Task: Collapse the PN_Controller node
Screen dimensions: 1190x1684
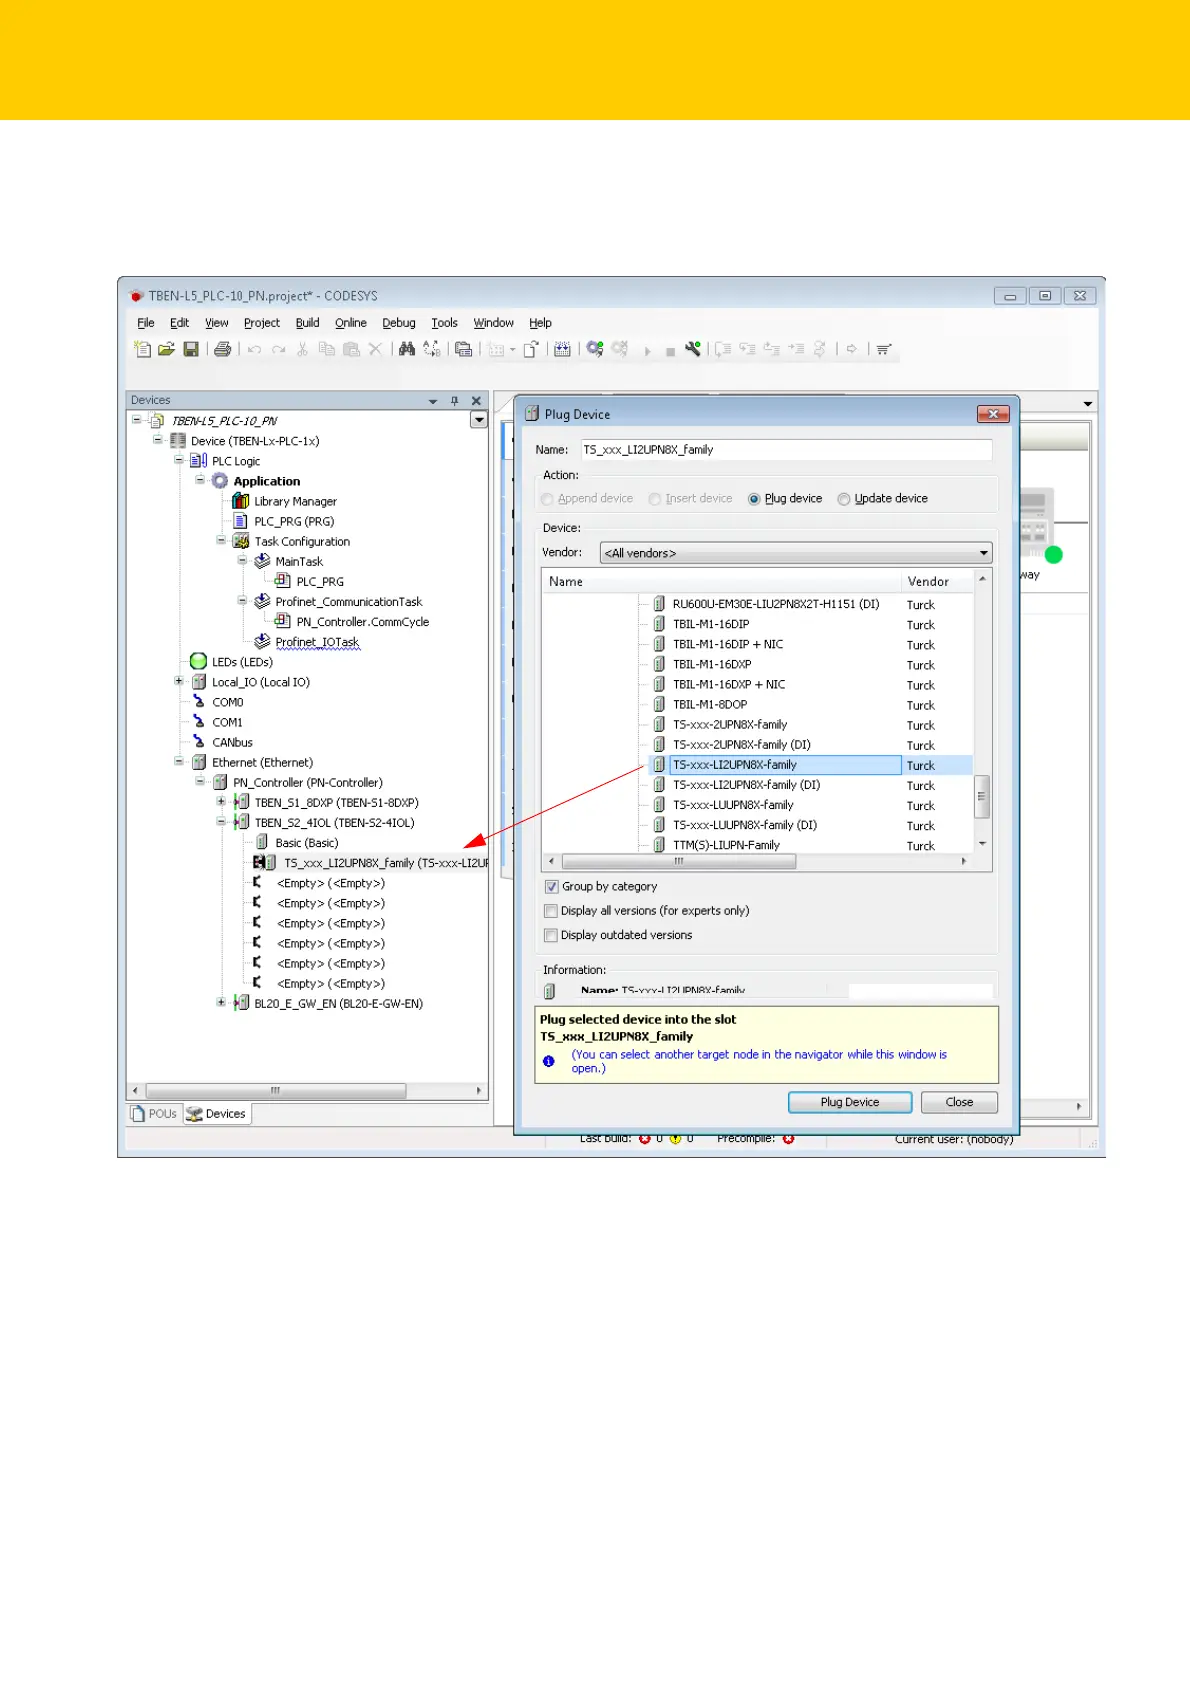Action: pyautogui.click(x=200, y=782)
